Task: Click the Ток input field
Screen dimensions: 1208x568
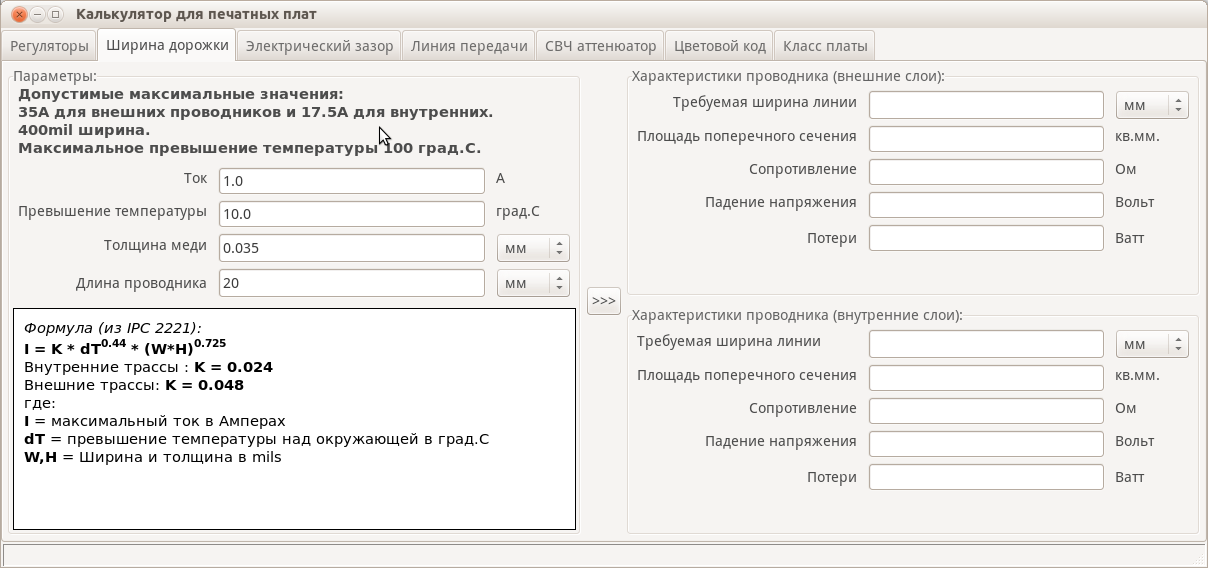Action: pos(351,181)
